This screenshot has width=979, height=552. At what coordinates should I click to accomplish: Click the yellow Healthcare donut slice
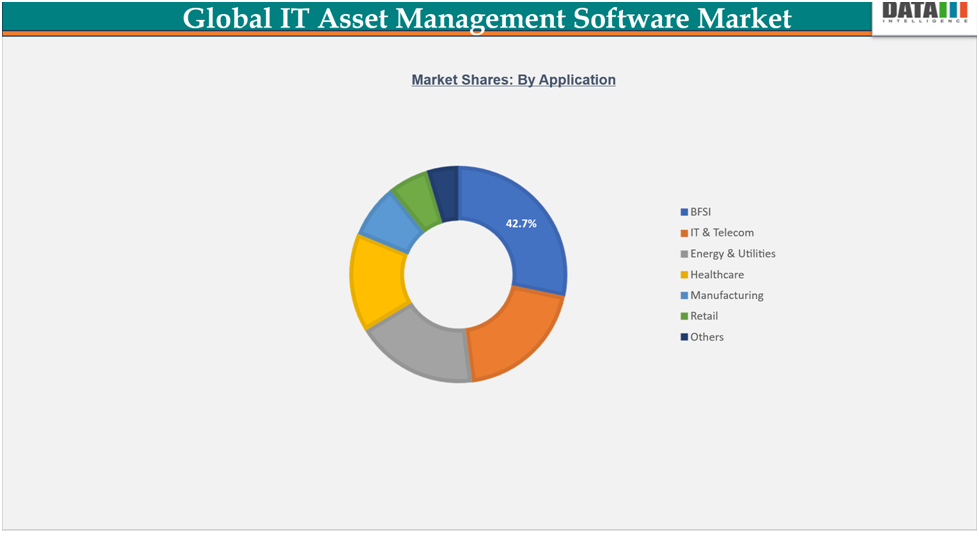click(376, 281)
